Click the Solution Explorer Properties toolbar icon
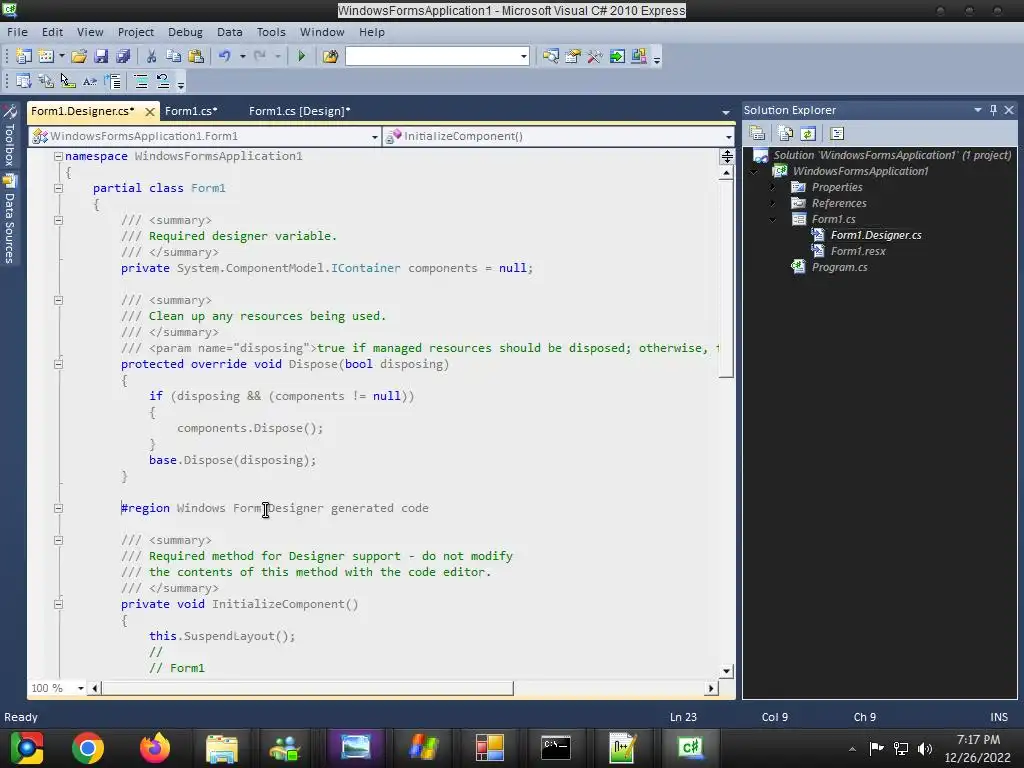The width and height of the screenshot is (1024, 768). tap(758, 133)
